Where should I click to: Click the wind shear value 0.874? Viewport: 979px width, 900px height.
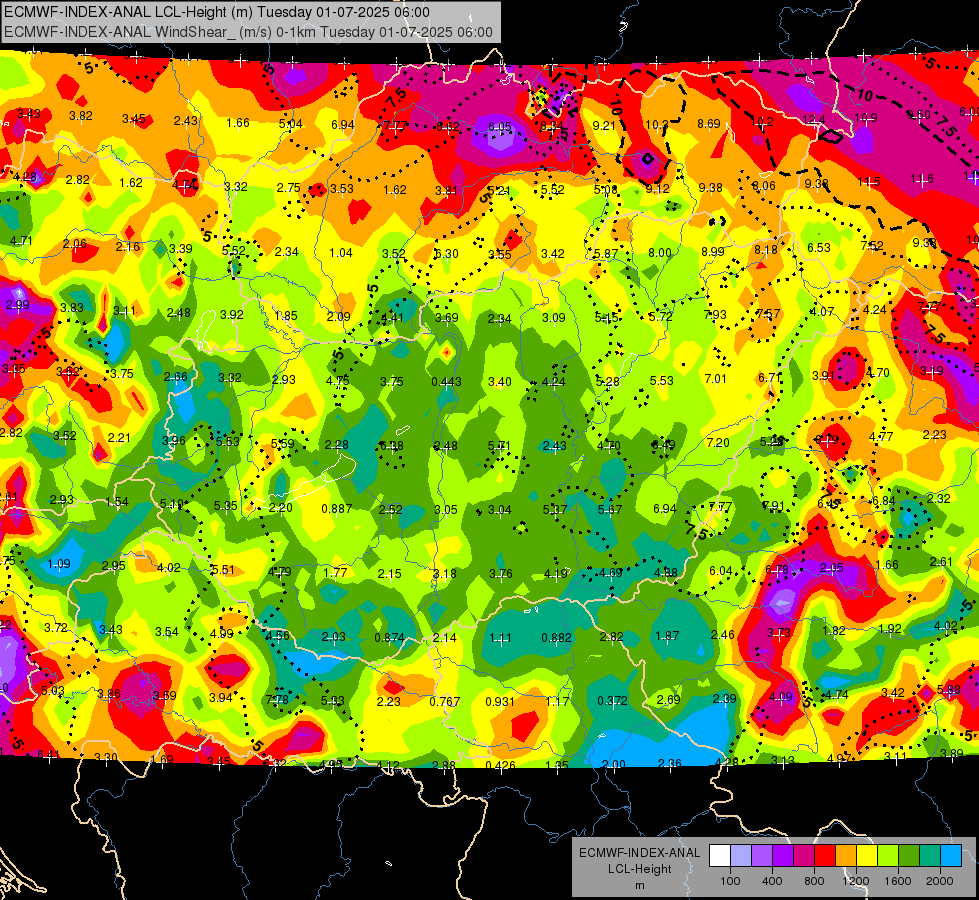click(x=389, y=638)
